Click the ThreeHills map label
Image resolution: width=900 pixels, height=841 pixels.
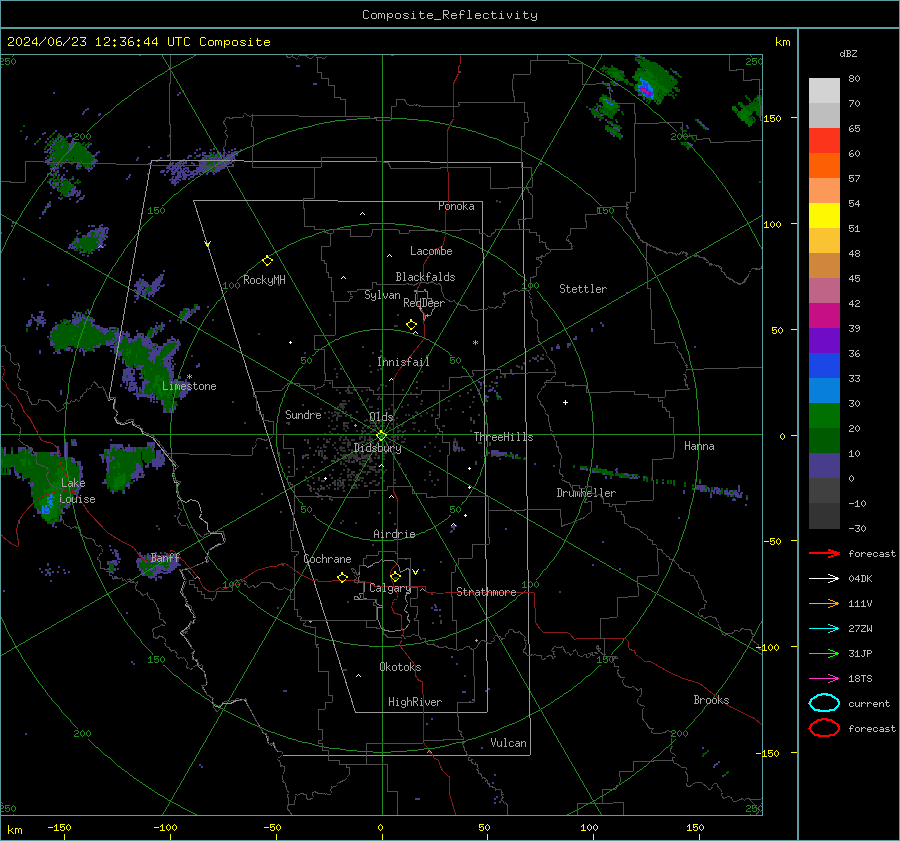coord(503,437)
